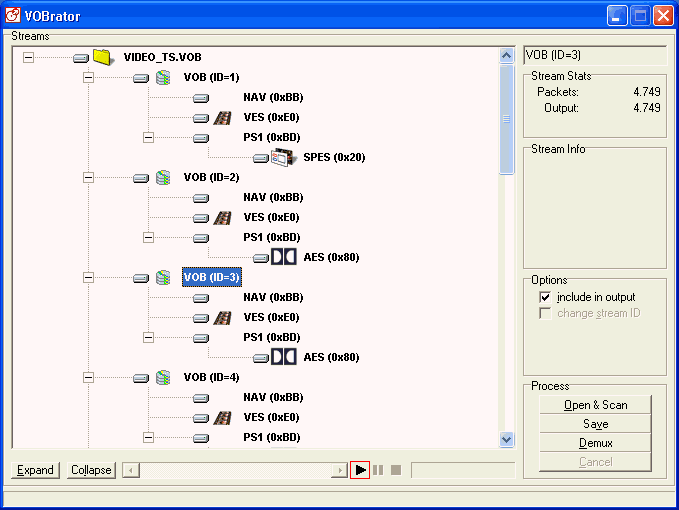Viewport: 679px width, 510px height.
Task: Click the left arrow of the seek bar
Action: coord(131,470)
